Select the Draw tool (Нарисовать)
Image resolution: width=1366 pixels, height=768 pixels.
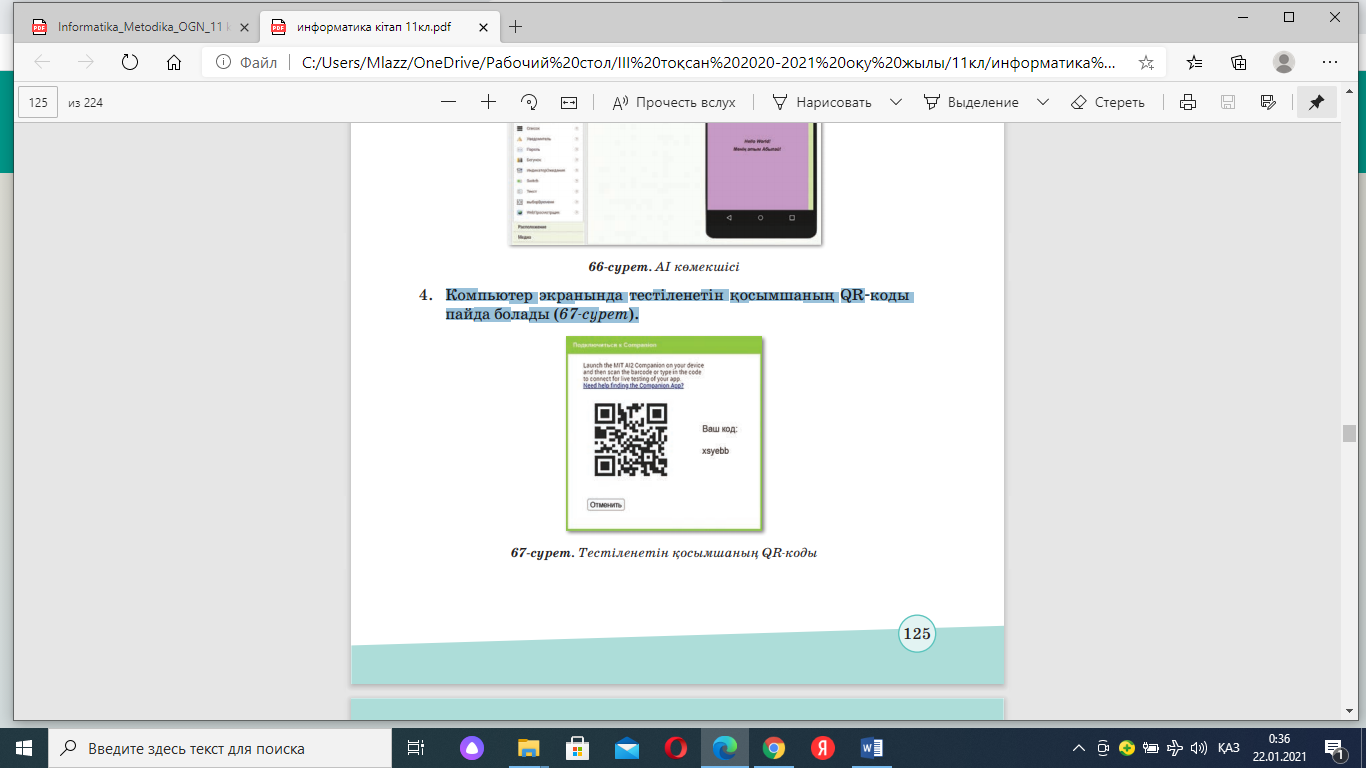[821, 102]
